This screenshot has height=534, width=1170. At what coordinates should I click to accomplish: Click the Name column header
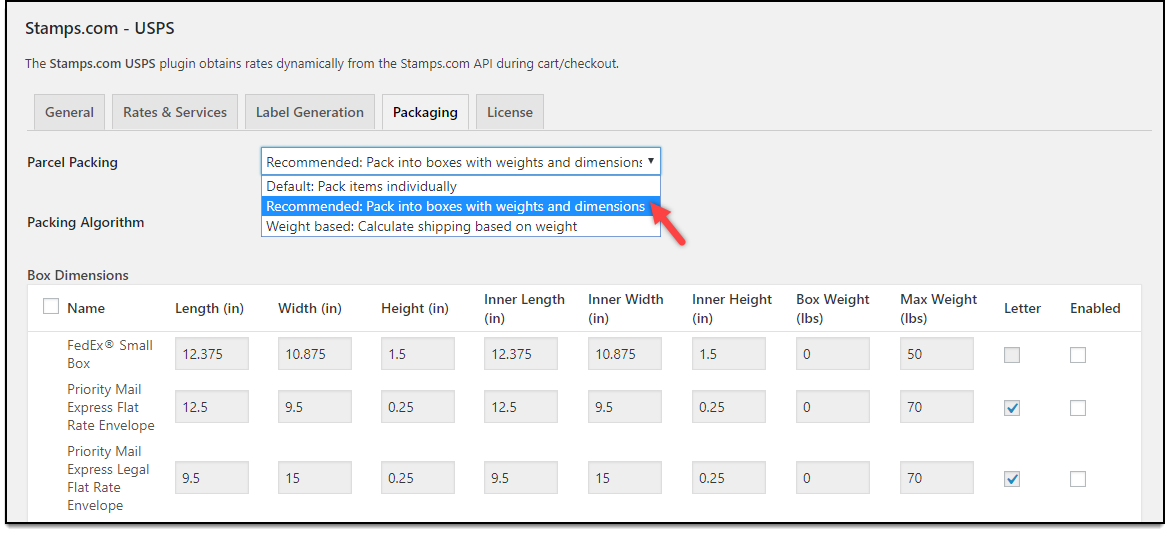coord(86,308)
